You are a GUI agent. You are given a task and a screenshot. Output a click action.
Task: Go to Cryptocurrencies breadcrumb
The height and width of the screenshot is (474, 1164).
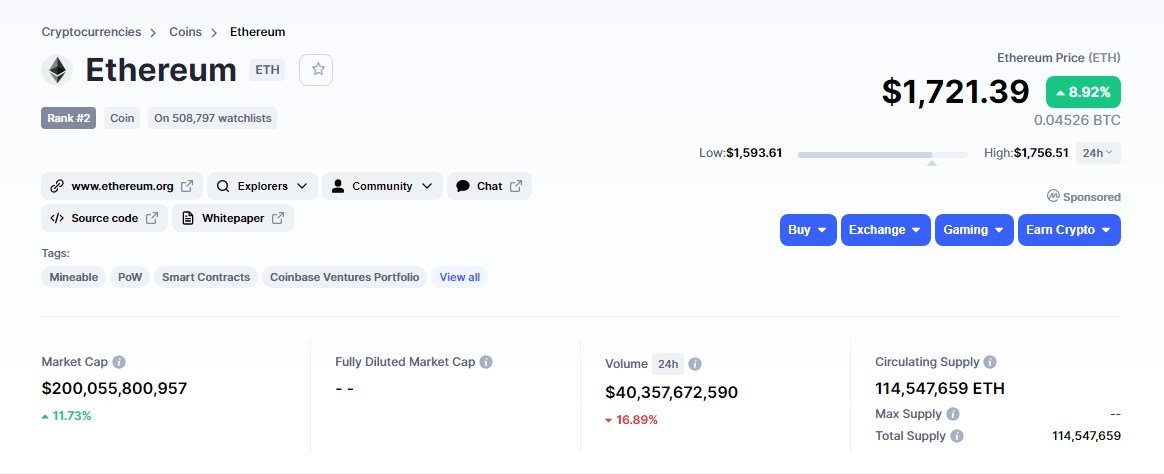click(x=91, y=32)
